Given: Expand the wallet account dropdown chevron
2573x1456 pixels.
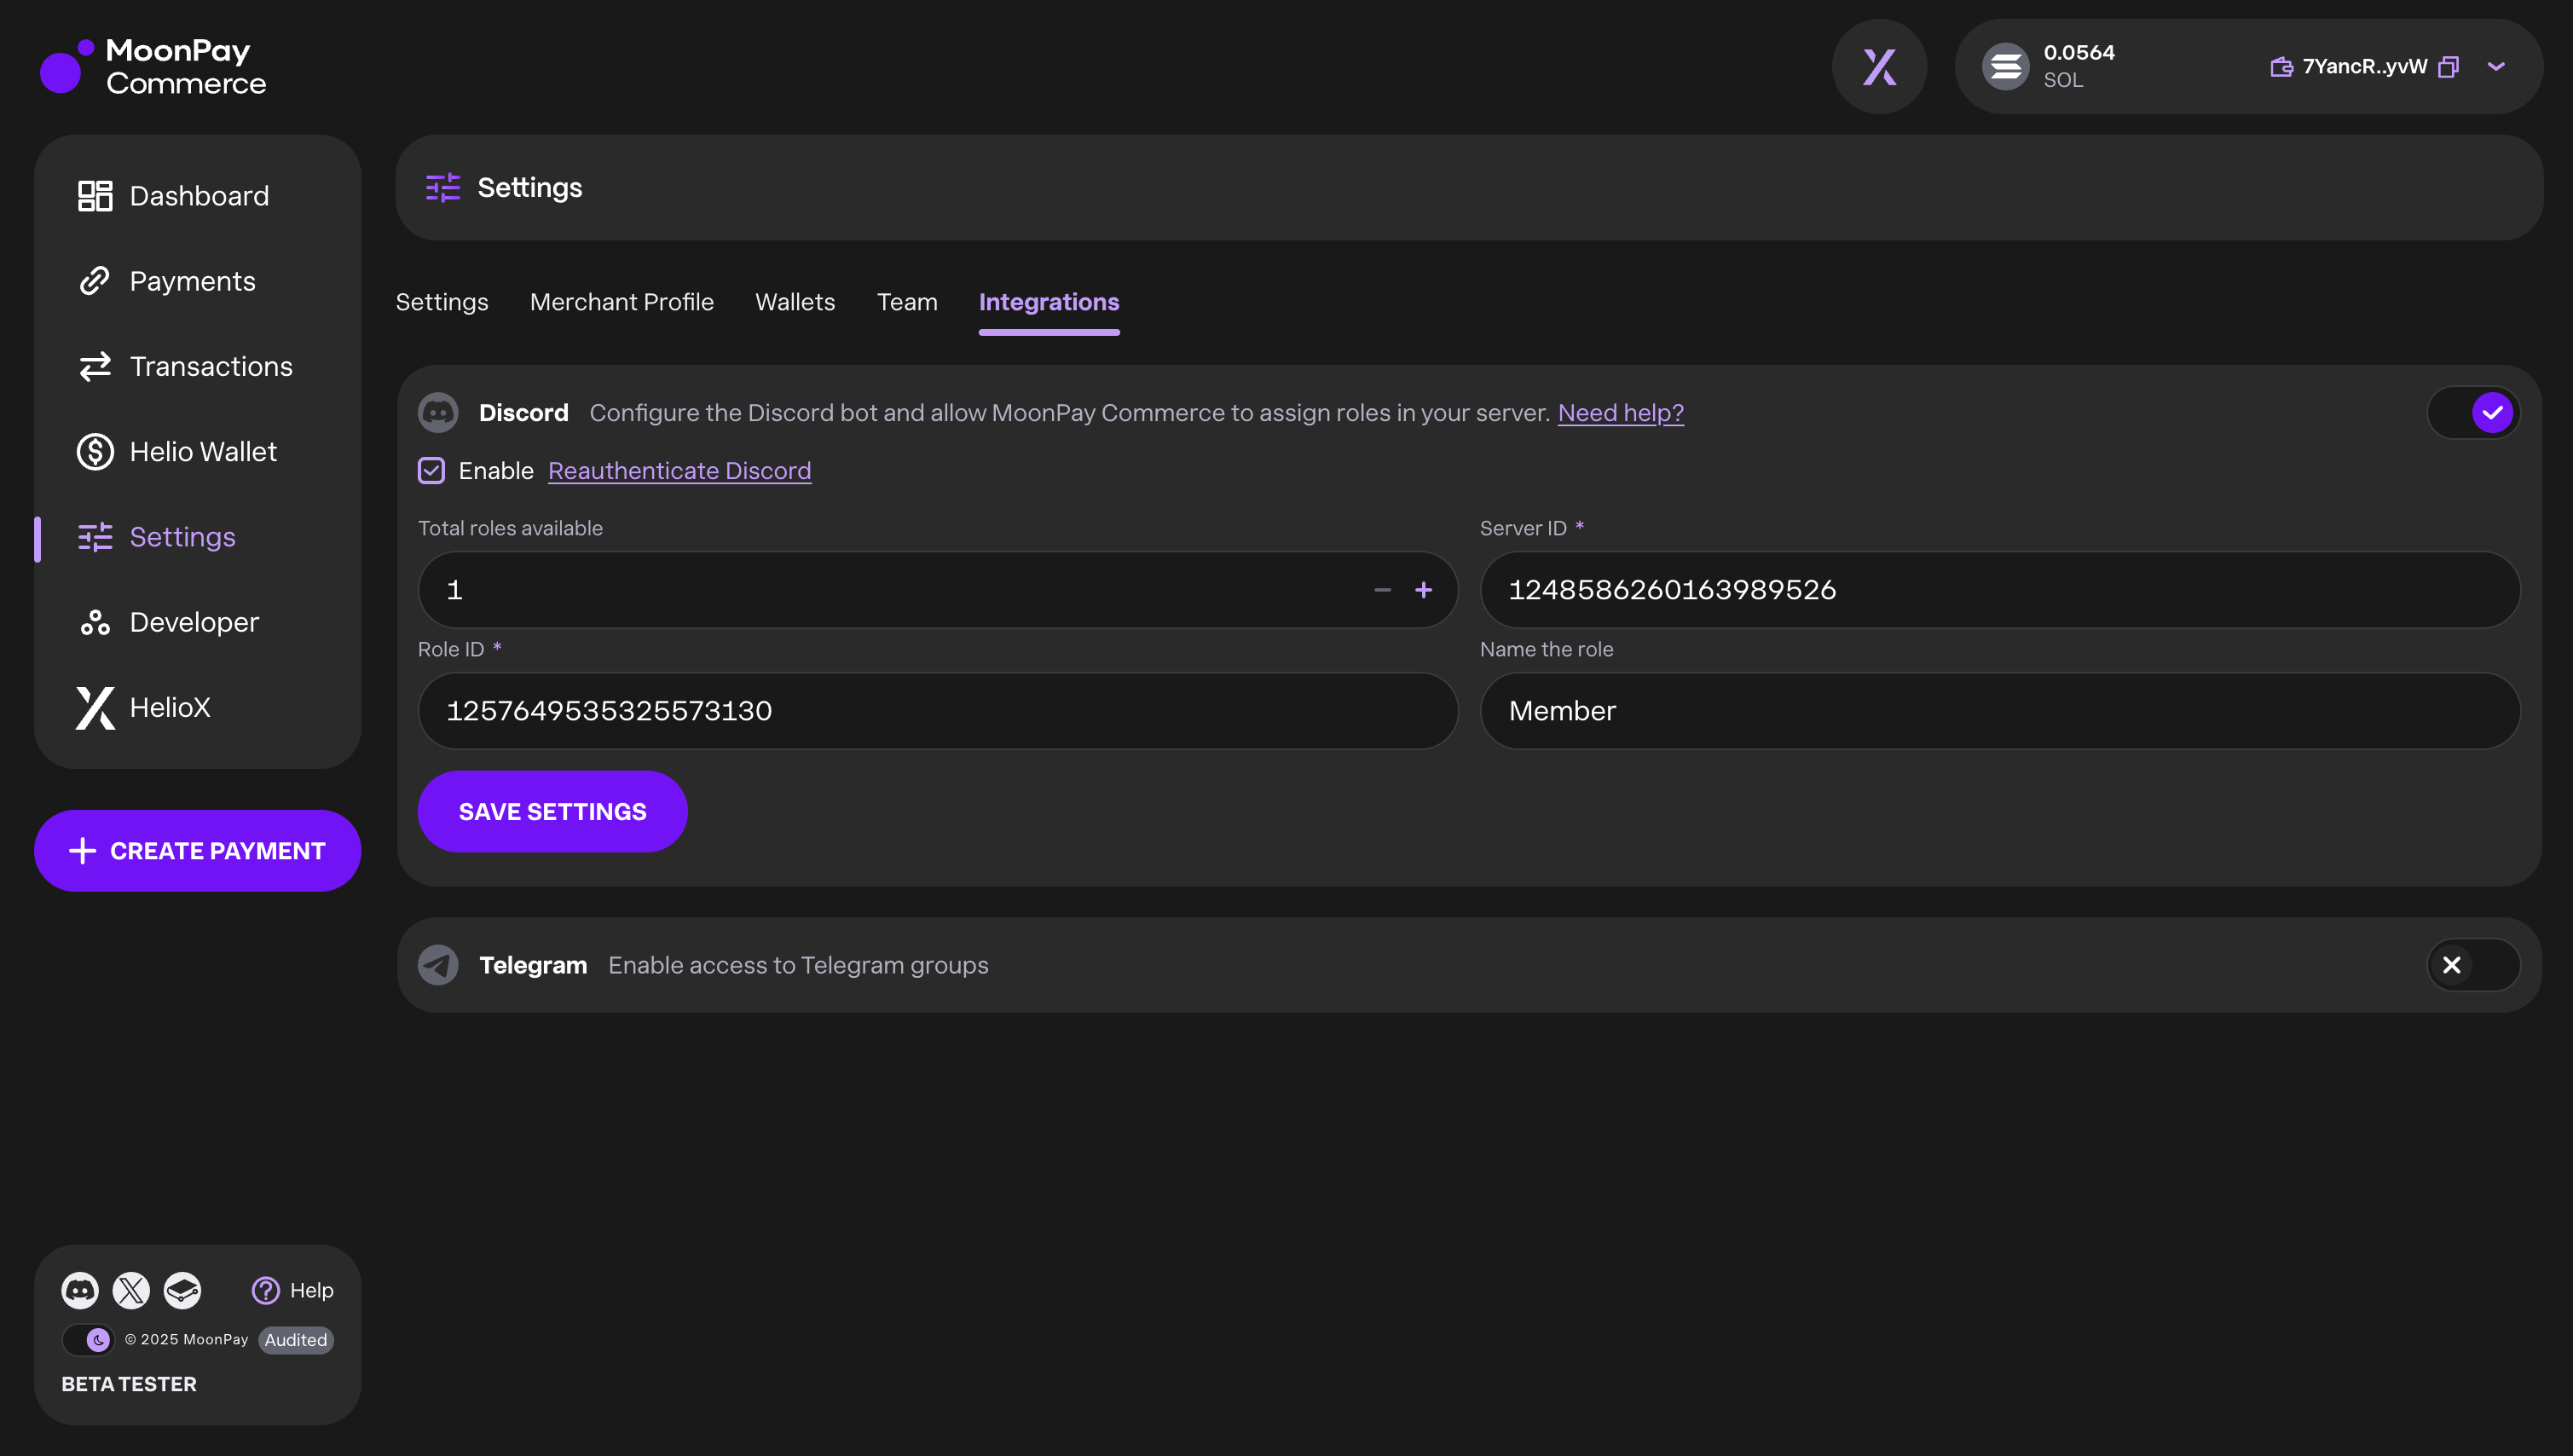Looking at the screenshot, I should click(2496, 67).
